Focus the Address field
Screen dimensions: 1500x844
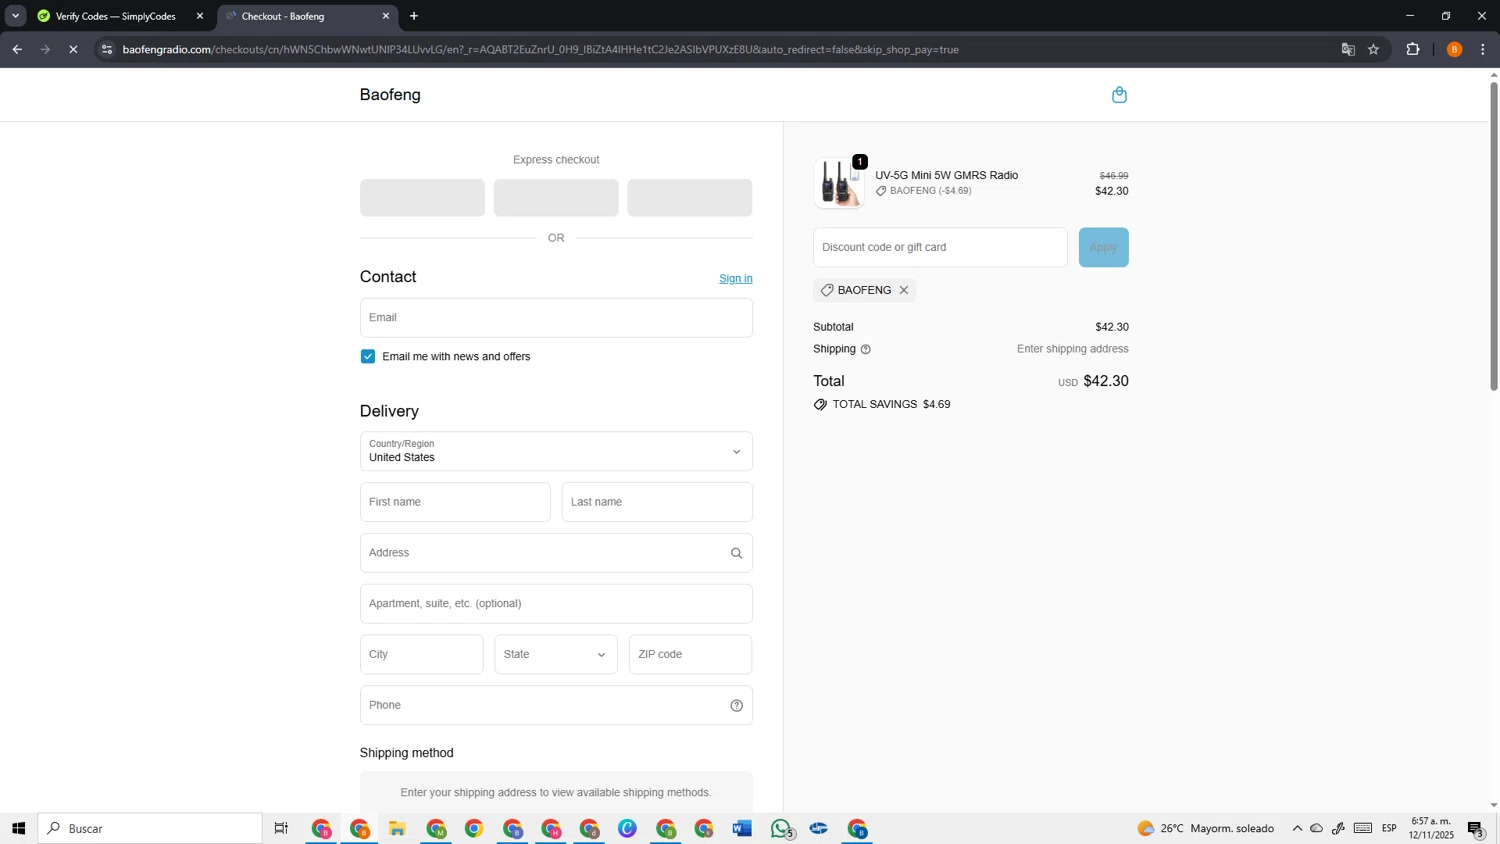tap(556, 553)
